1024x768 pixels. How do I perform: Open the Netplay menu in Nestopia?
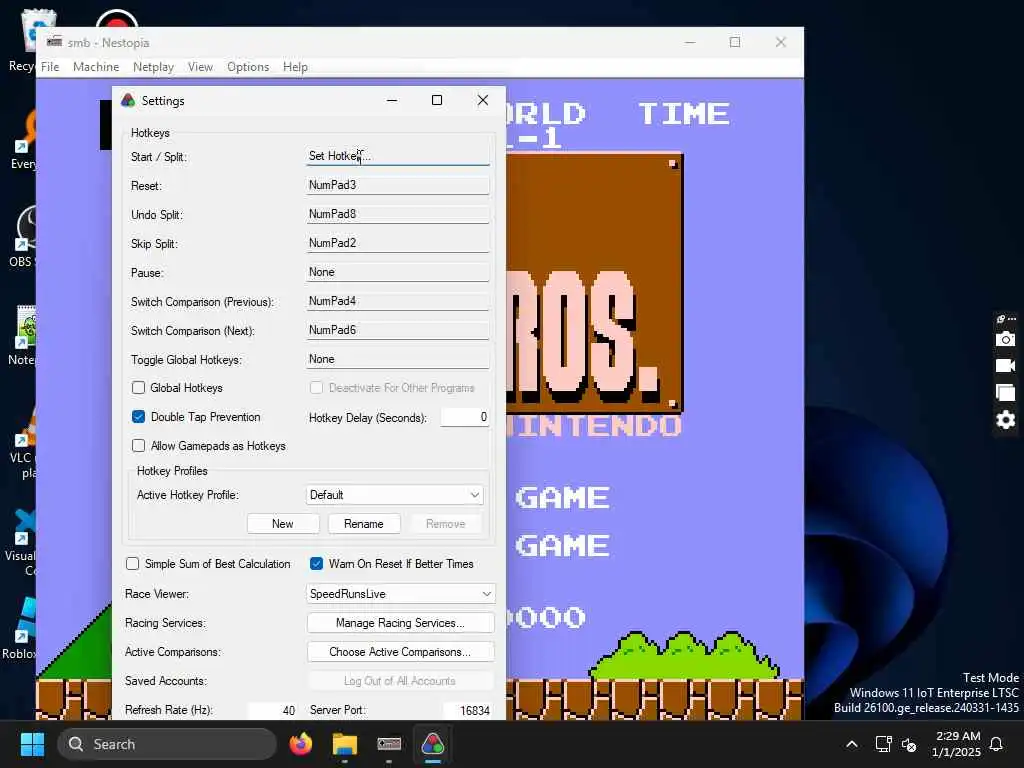point(153,67)
